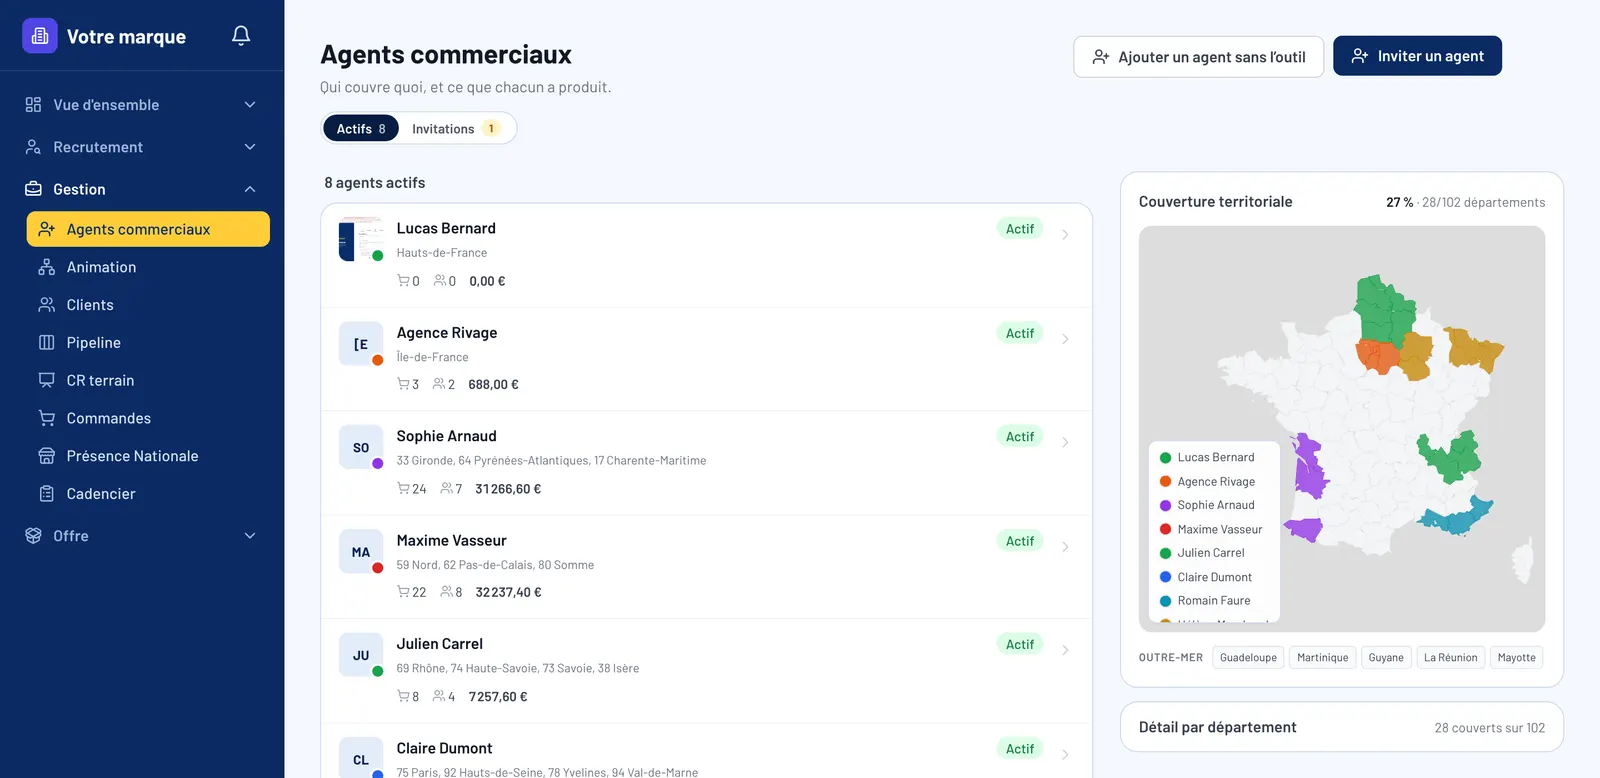Click Maxime Vasseur's MA avatar
The width and height of the screenshot is (1600, 778).
(361, 551)
